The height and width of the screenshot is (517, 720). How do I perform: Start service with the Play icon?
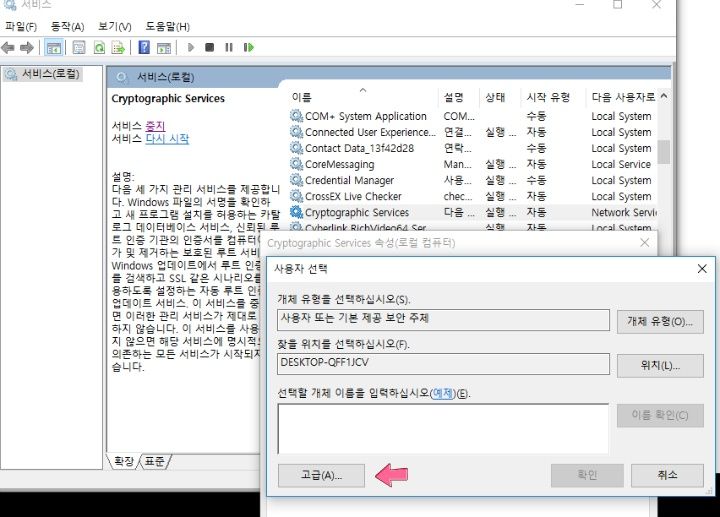pos(191,47)
